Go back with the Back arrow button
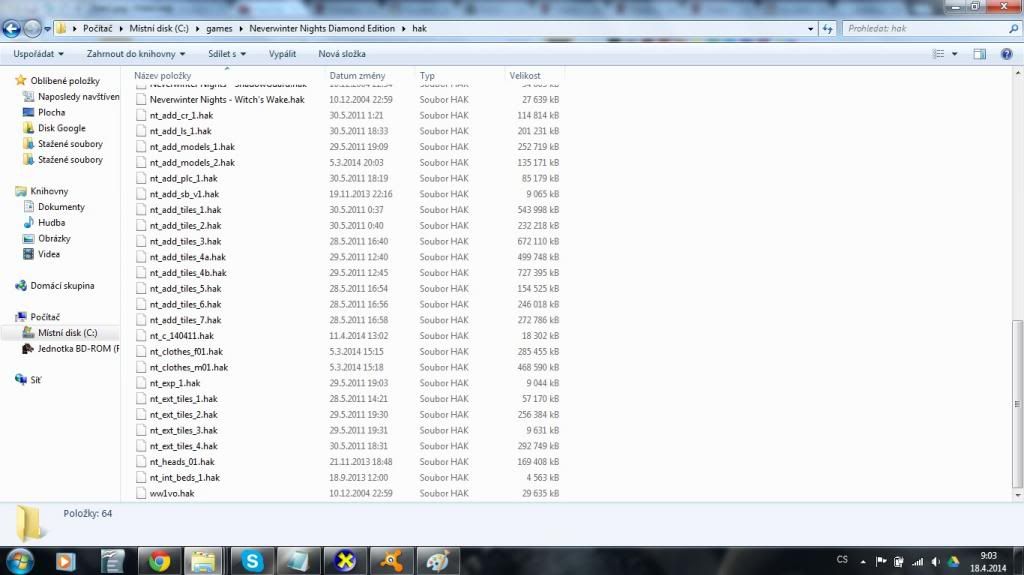 coord(11,29)
